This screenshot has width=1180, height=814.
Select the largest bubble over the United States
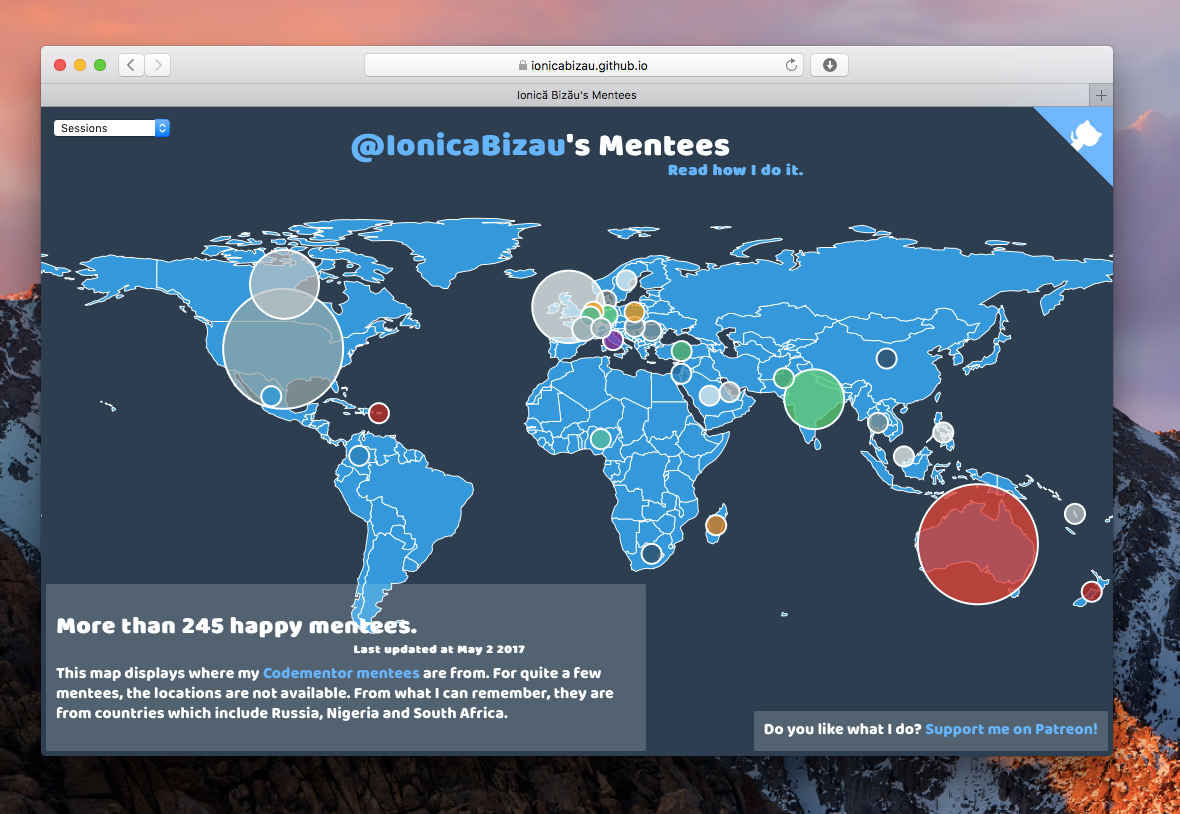283,349
